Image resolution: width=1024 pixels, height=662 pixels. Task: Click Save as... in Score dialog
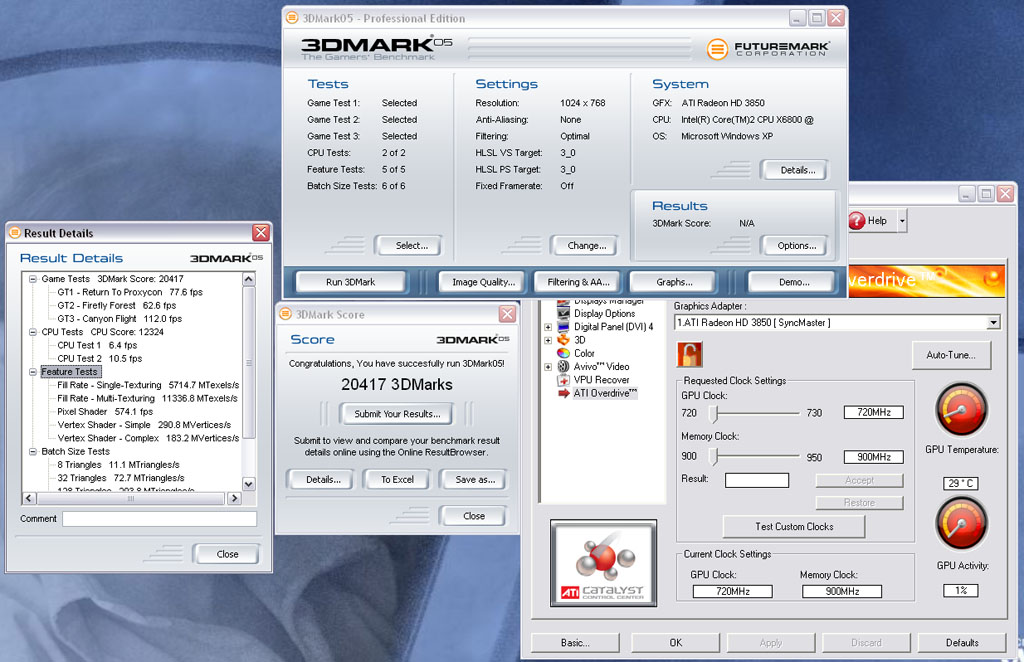(475, 479)
